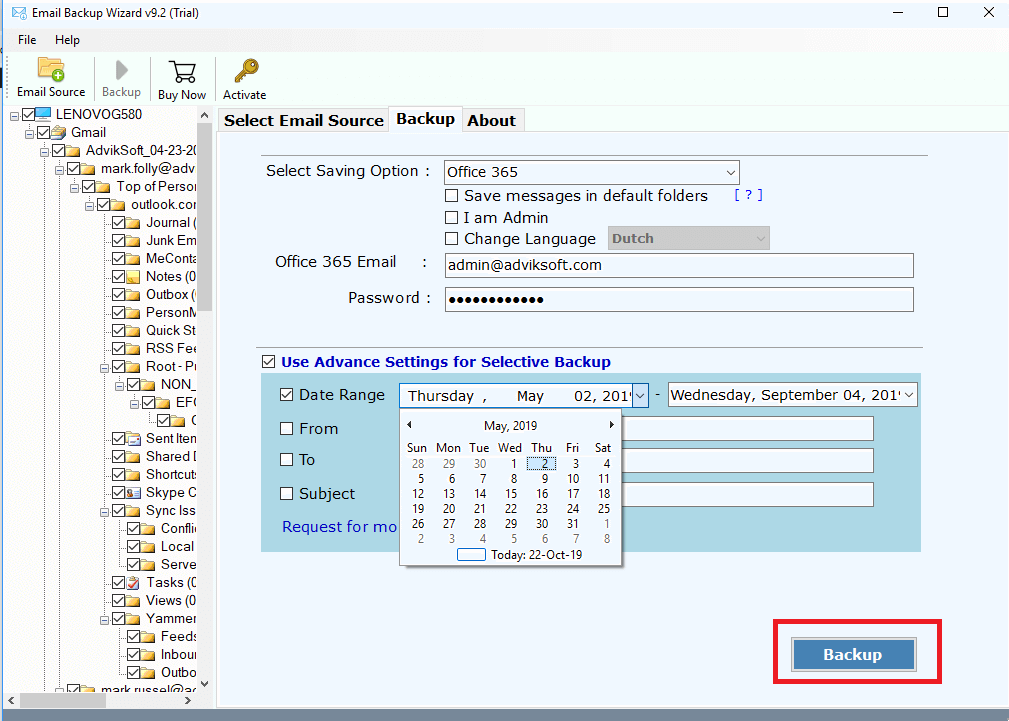The height and width of the screenshot is (721, 1009).
Task: Collapse the LENOVOG580 tree node
Action: [14, 116]
